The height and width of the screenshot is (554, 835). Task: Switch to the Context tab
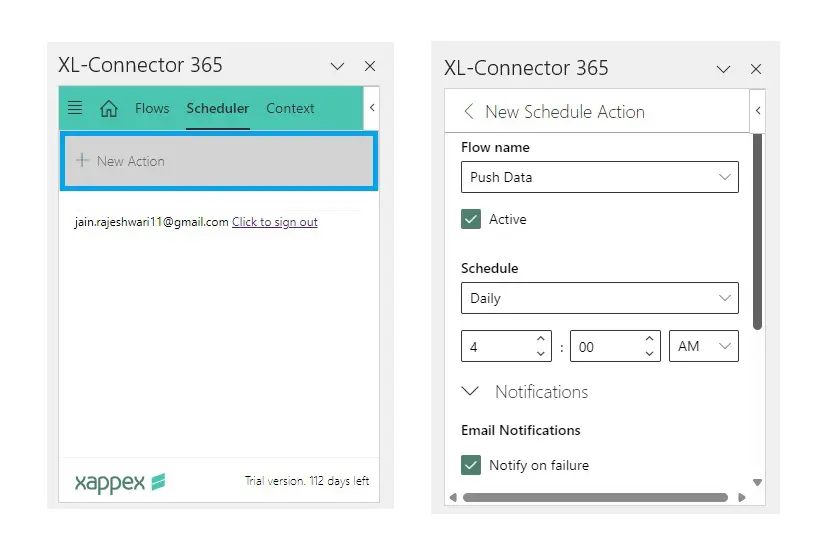(x=290, y=108)
